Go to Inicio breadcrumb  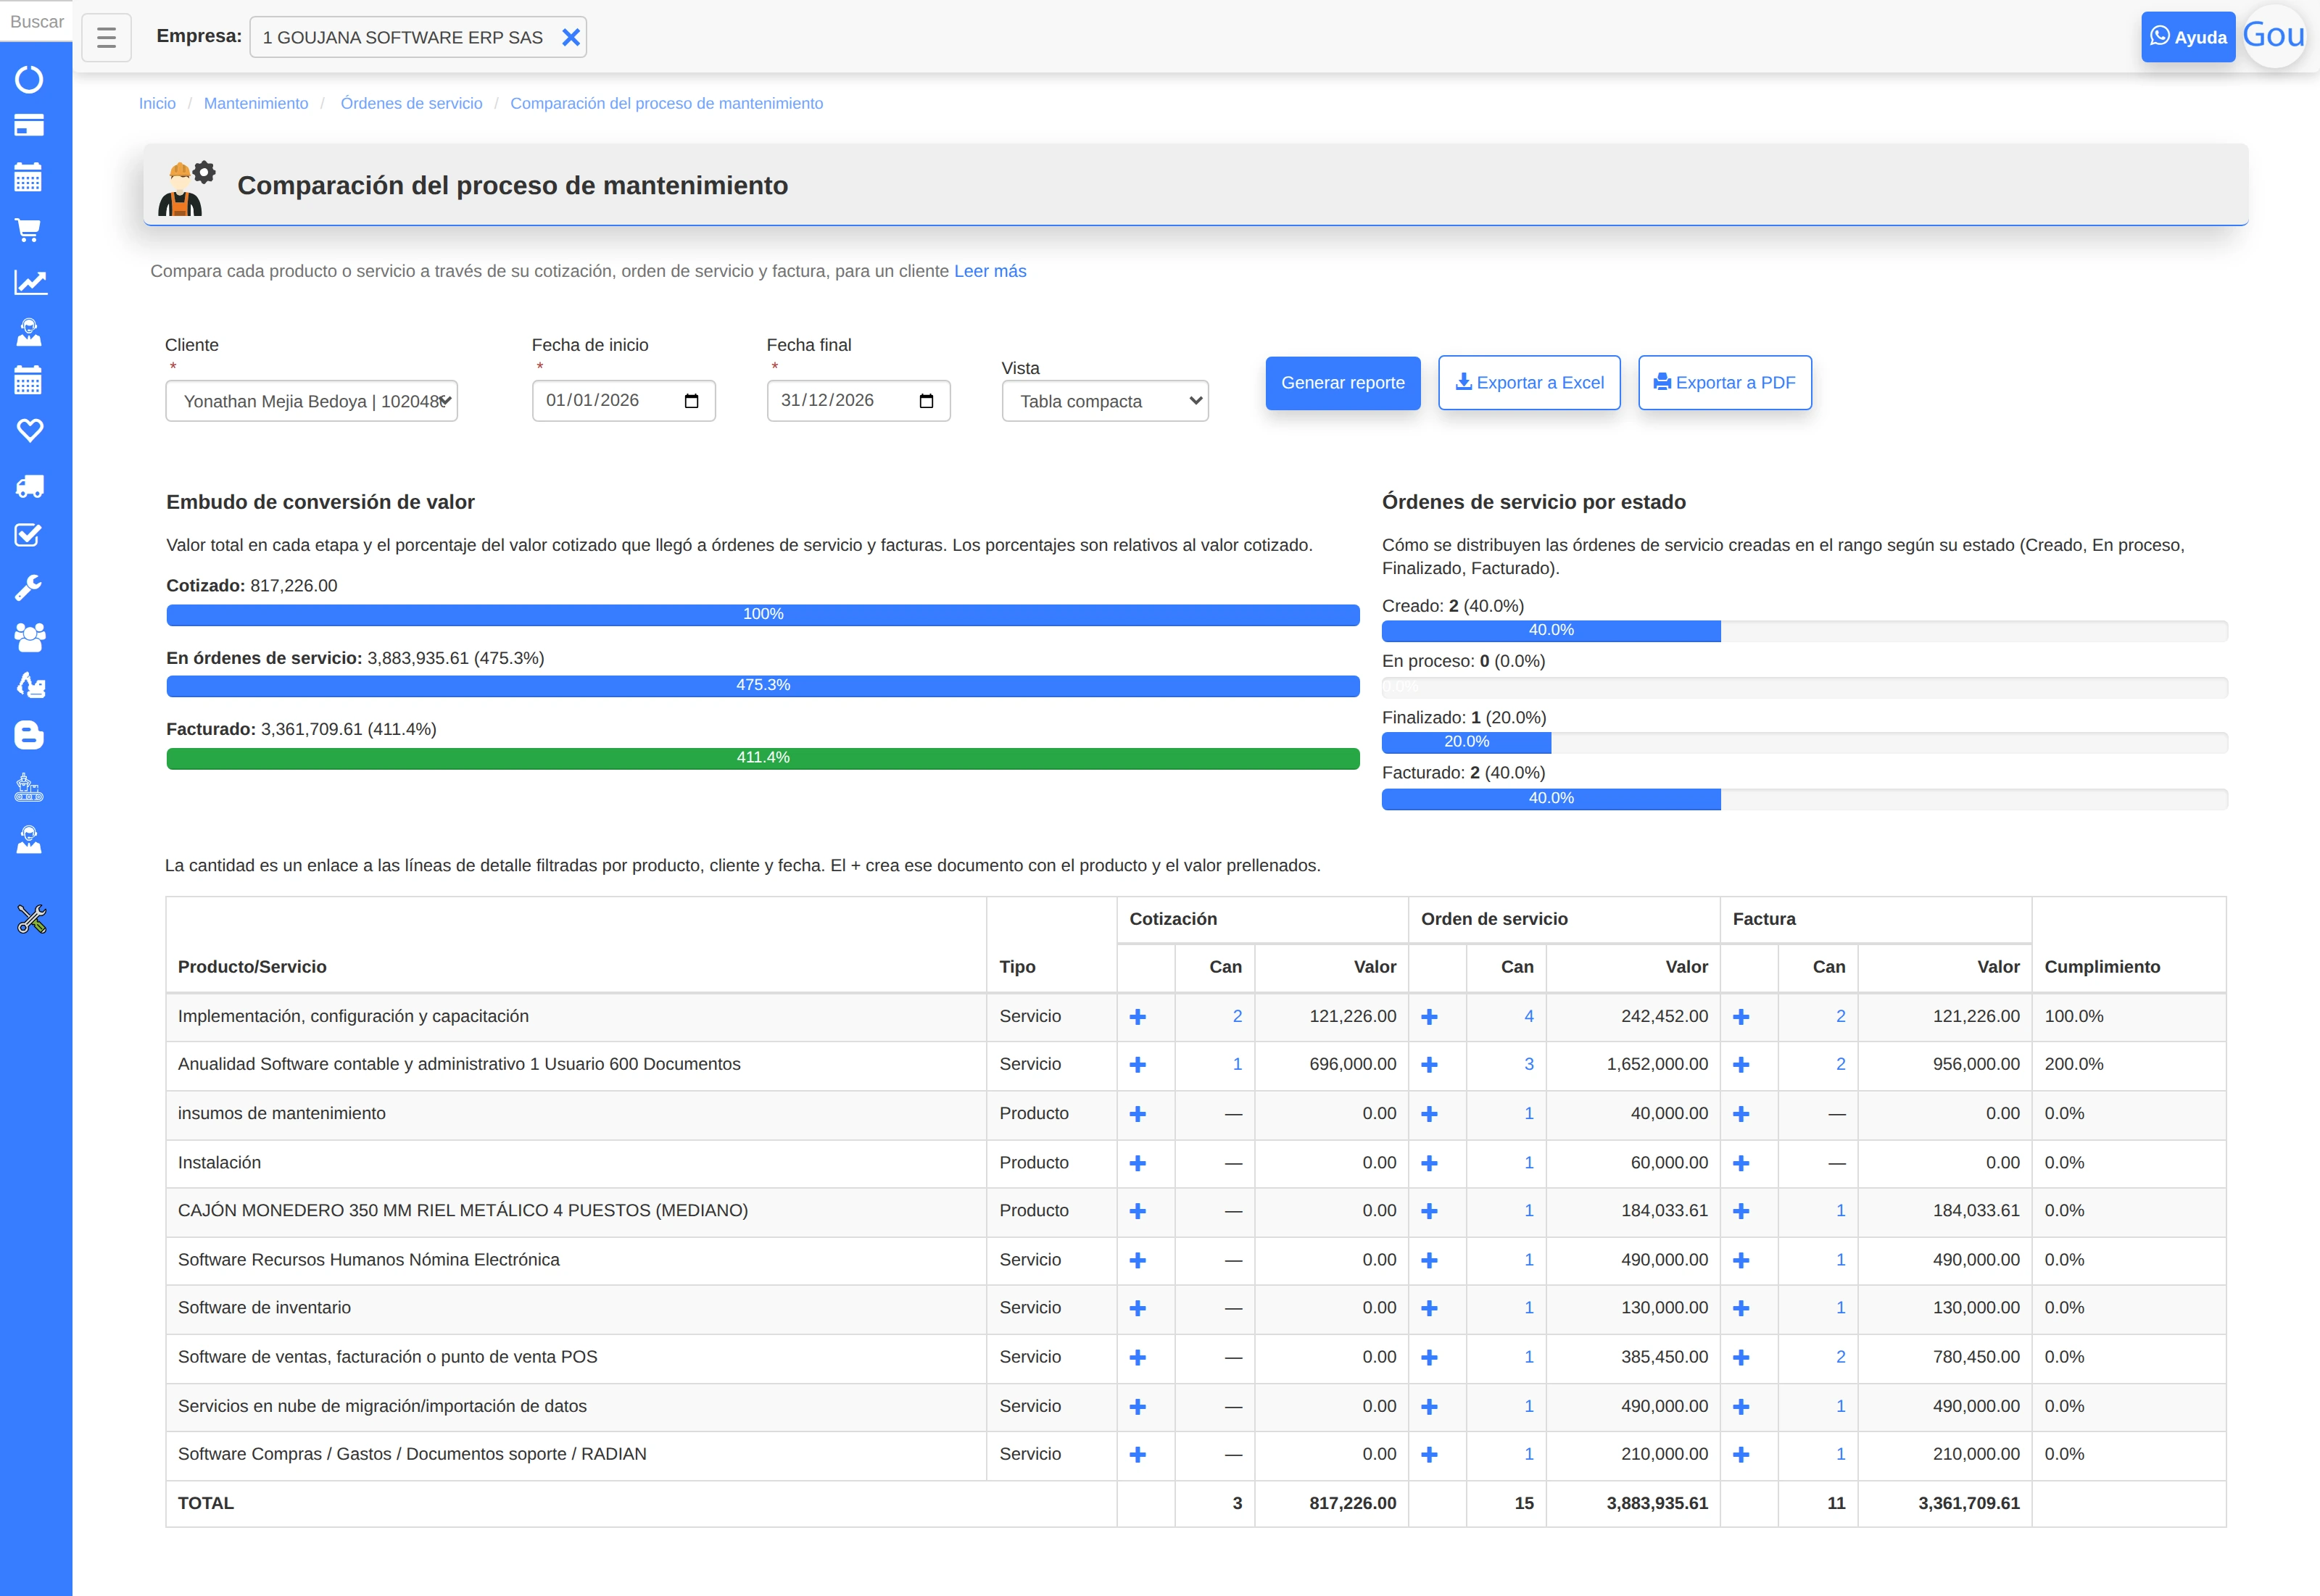[157, 103]
